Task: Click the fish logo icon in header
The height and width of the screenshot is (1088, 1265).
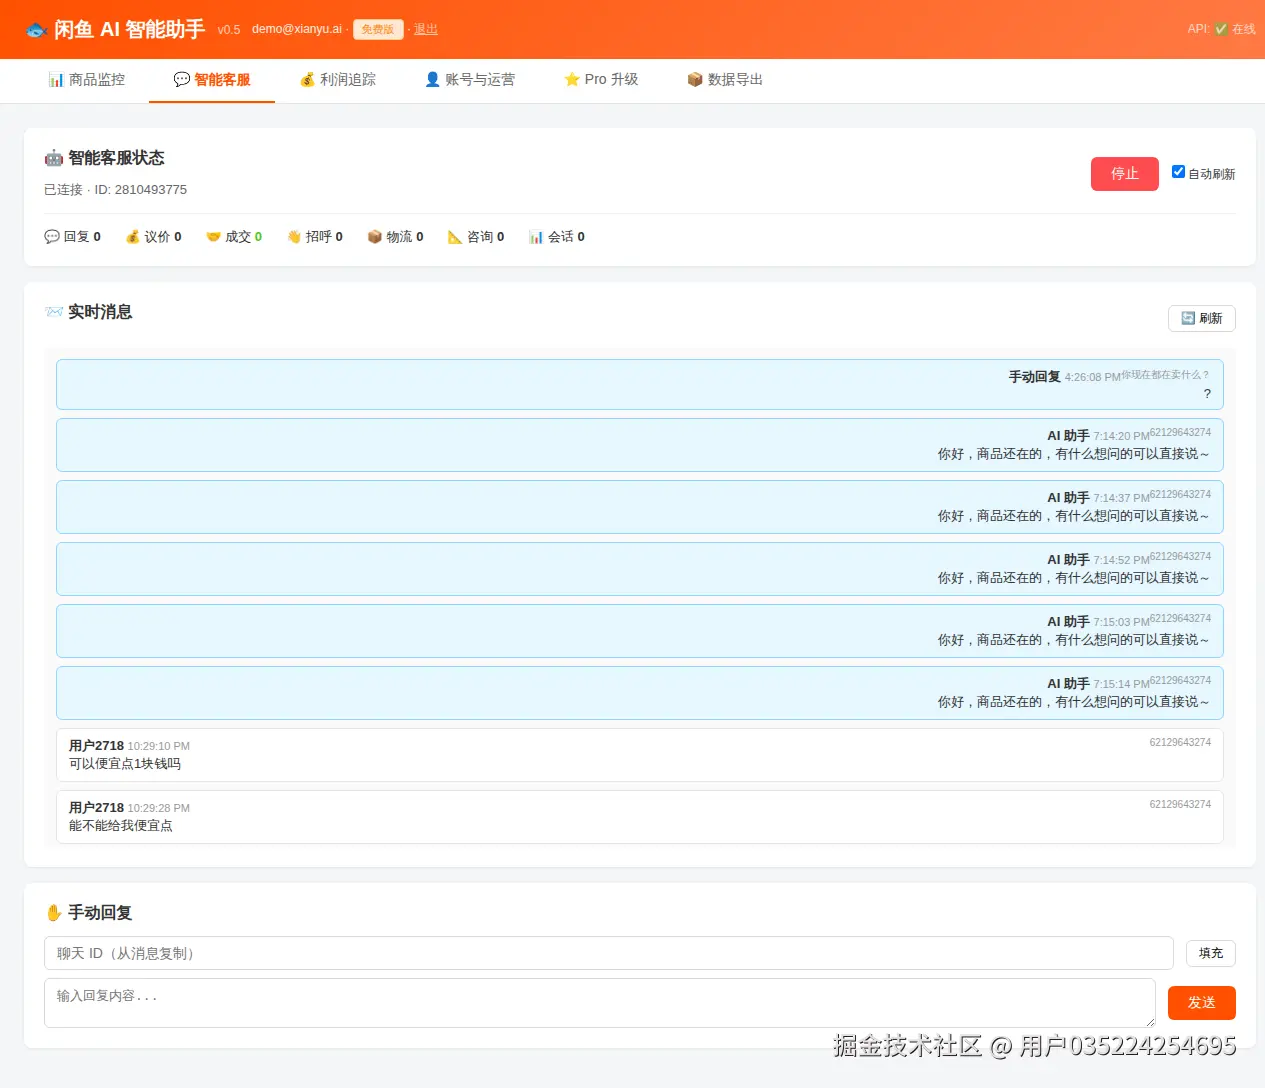Action: coord(36,30)
